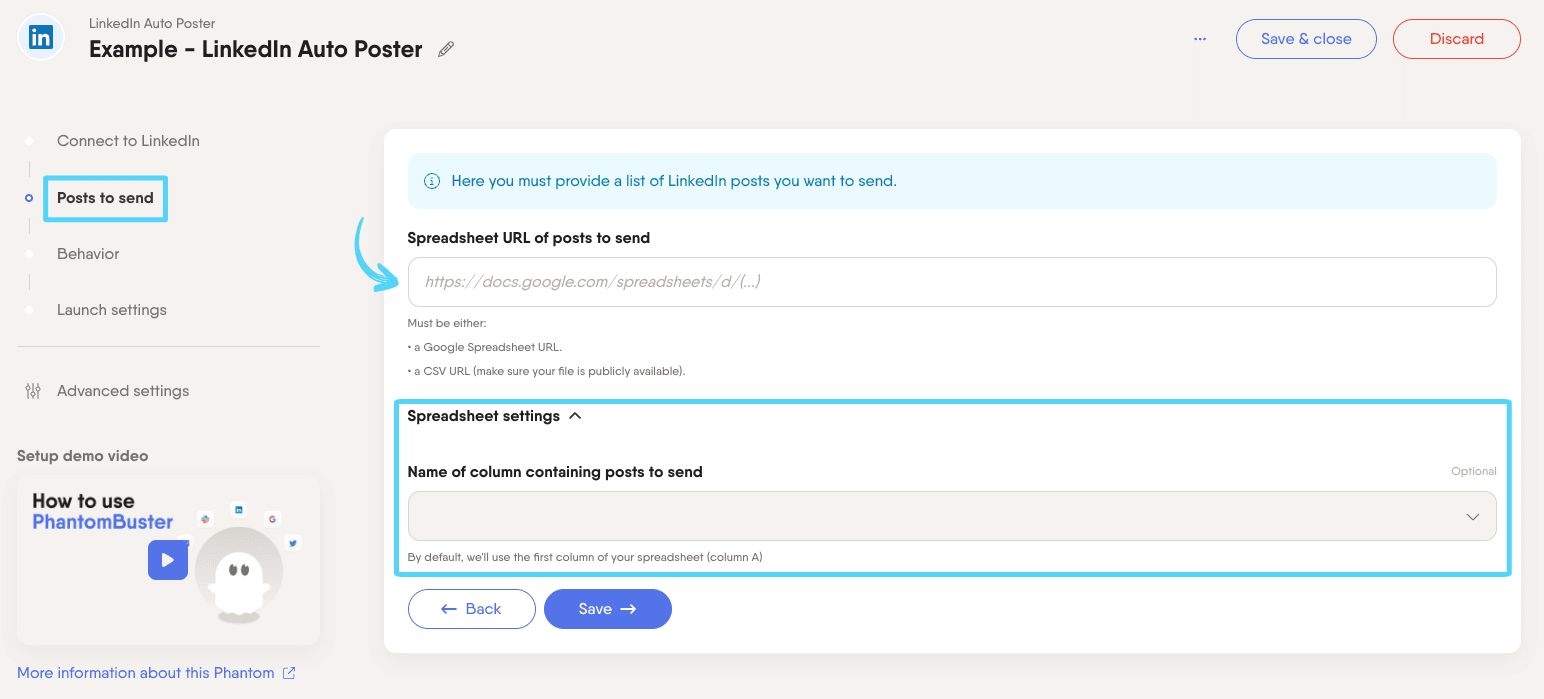The image size is (1544, 699).
Task: Open the Launch settings step
Action: point(112,310)
